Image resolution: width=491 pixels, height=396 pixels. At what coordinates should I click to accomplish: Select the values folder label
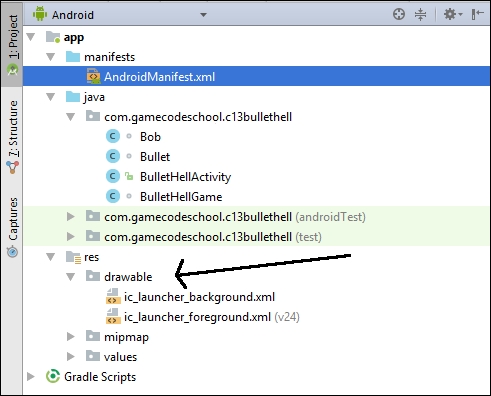point(120,357)
